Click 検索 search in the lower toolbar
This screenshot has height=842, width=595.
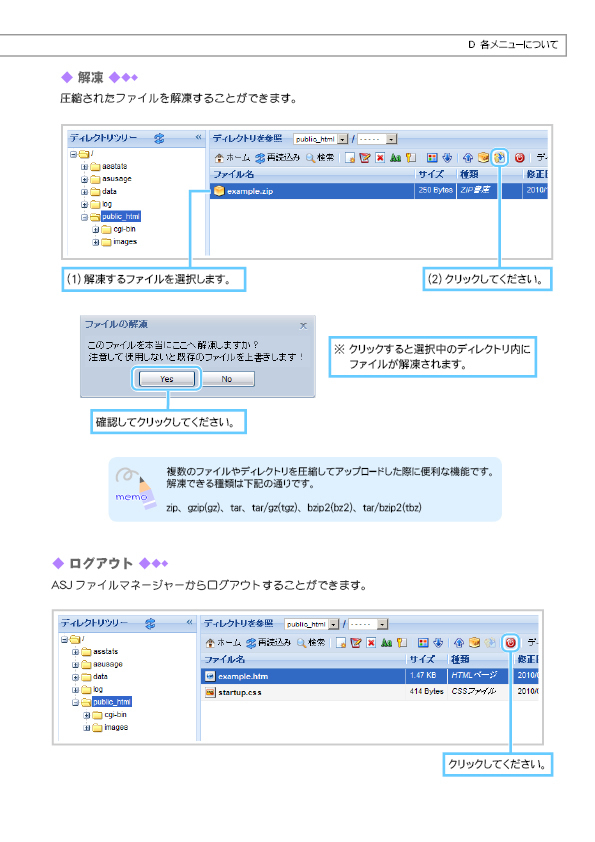(x=311, y=642)
